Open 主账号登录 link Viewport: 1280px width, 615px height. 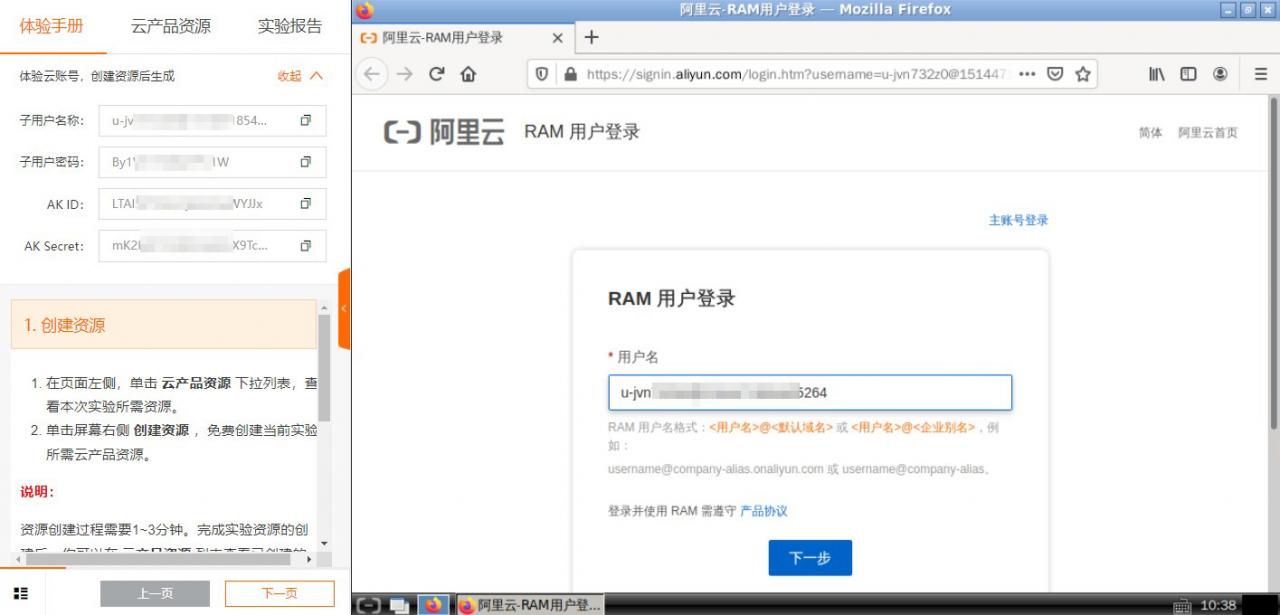click(1016, 220)
